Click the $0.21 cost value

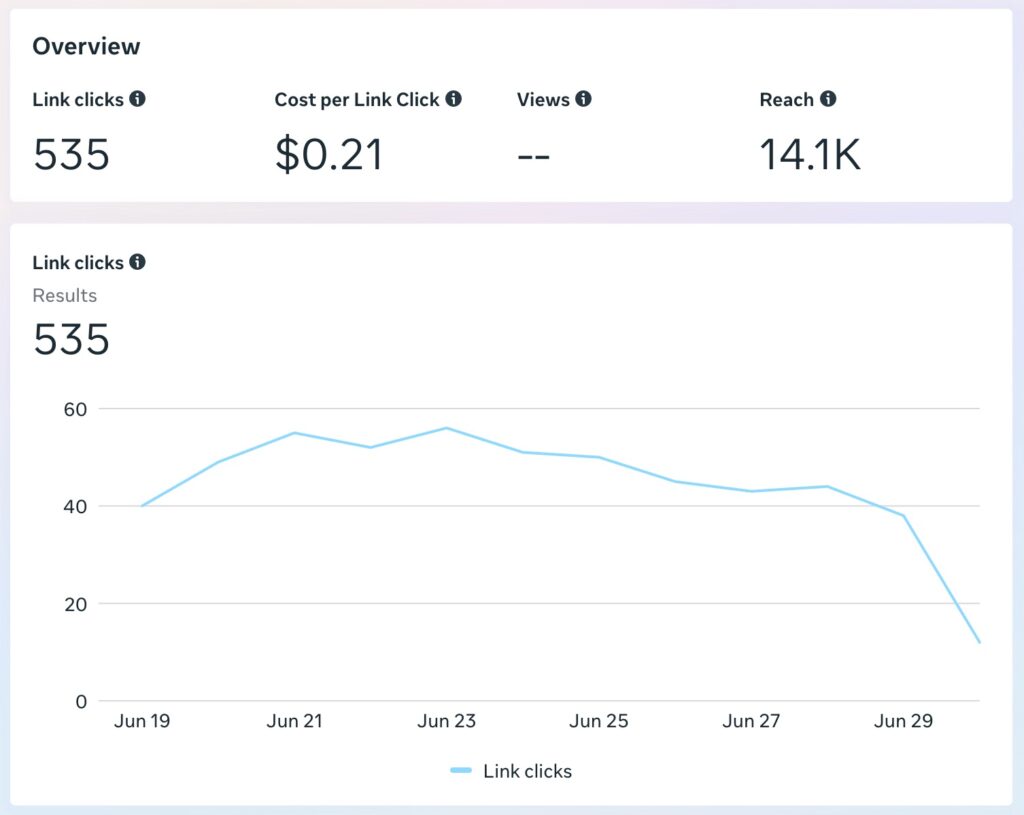point(329,155)
